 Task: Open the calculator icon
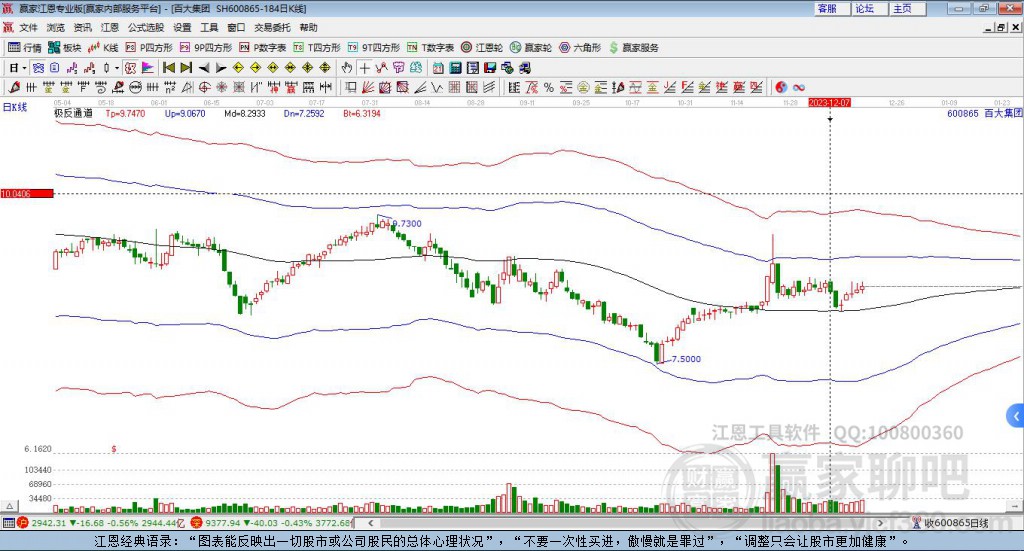click(x=455, y=68)
